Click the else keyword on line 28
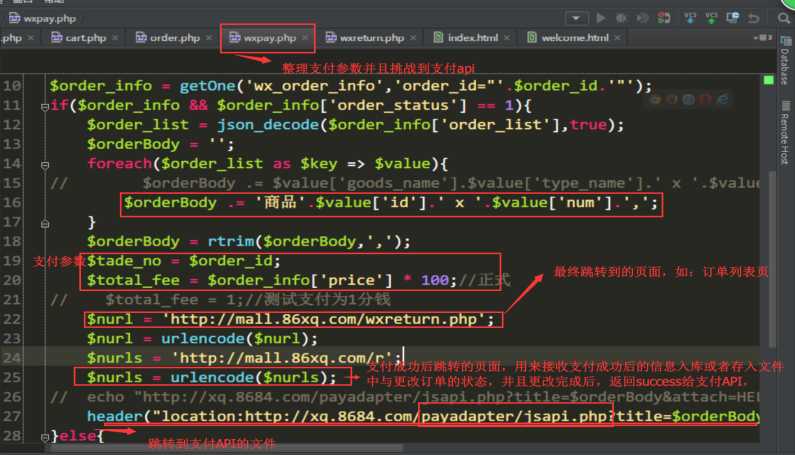 click(x=78, y=436)
